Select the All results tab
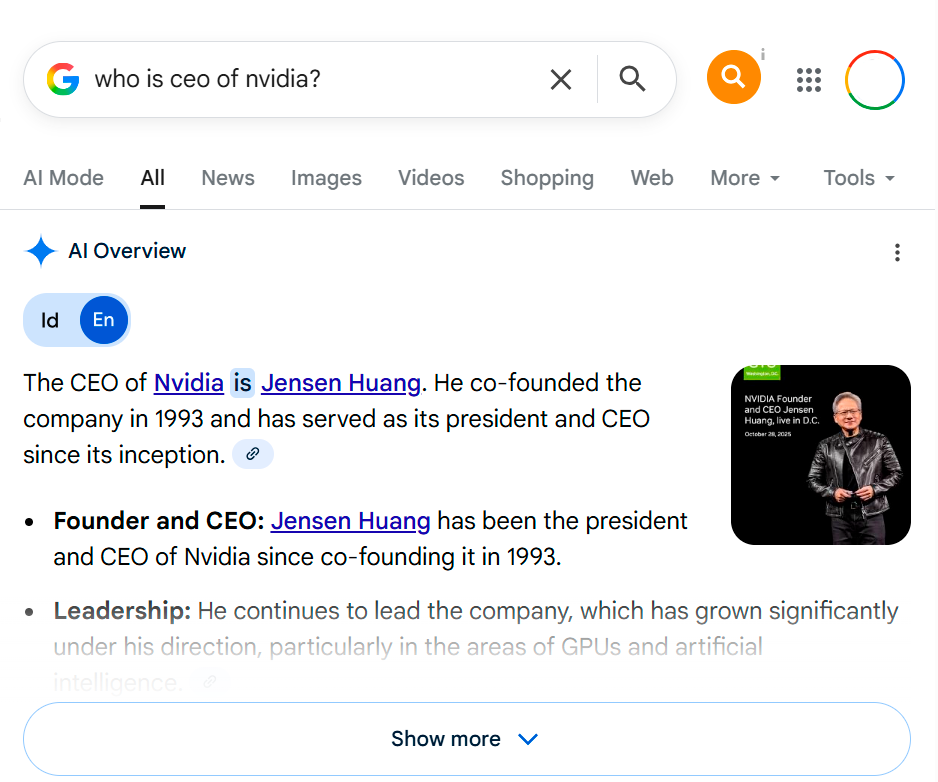The height and width of the screenshot is (782, 938). point(153,178)
